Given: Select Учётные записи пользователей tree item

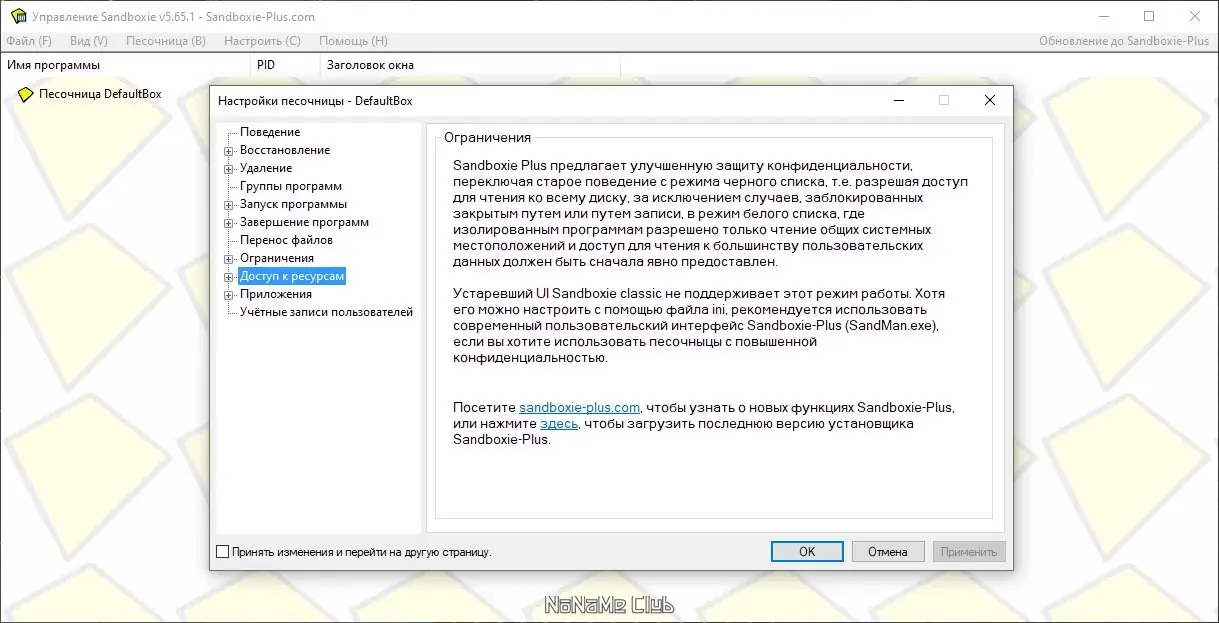Looking at the screenshot, I should tap(326, 312).
